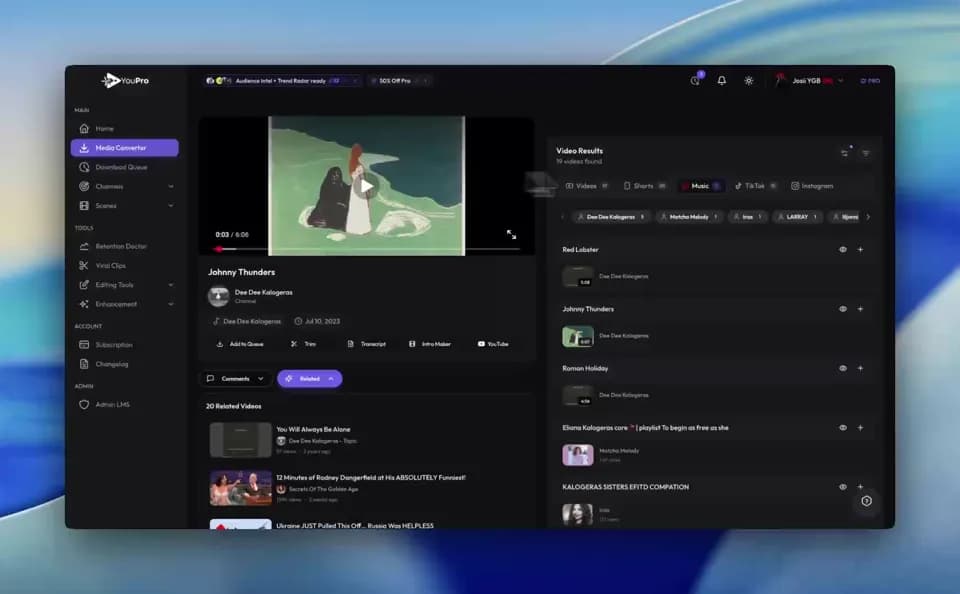960x594 pixels.
Task: Filter by Dee Dee Kalogeras chip
Action: [x=611, y=217]
